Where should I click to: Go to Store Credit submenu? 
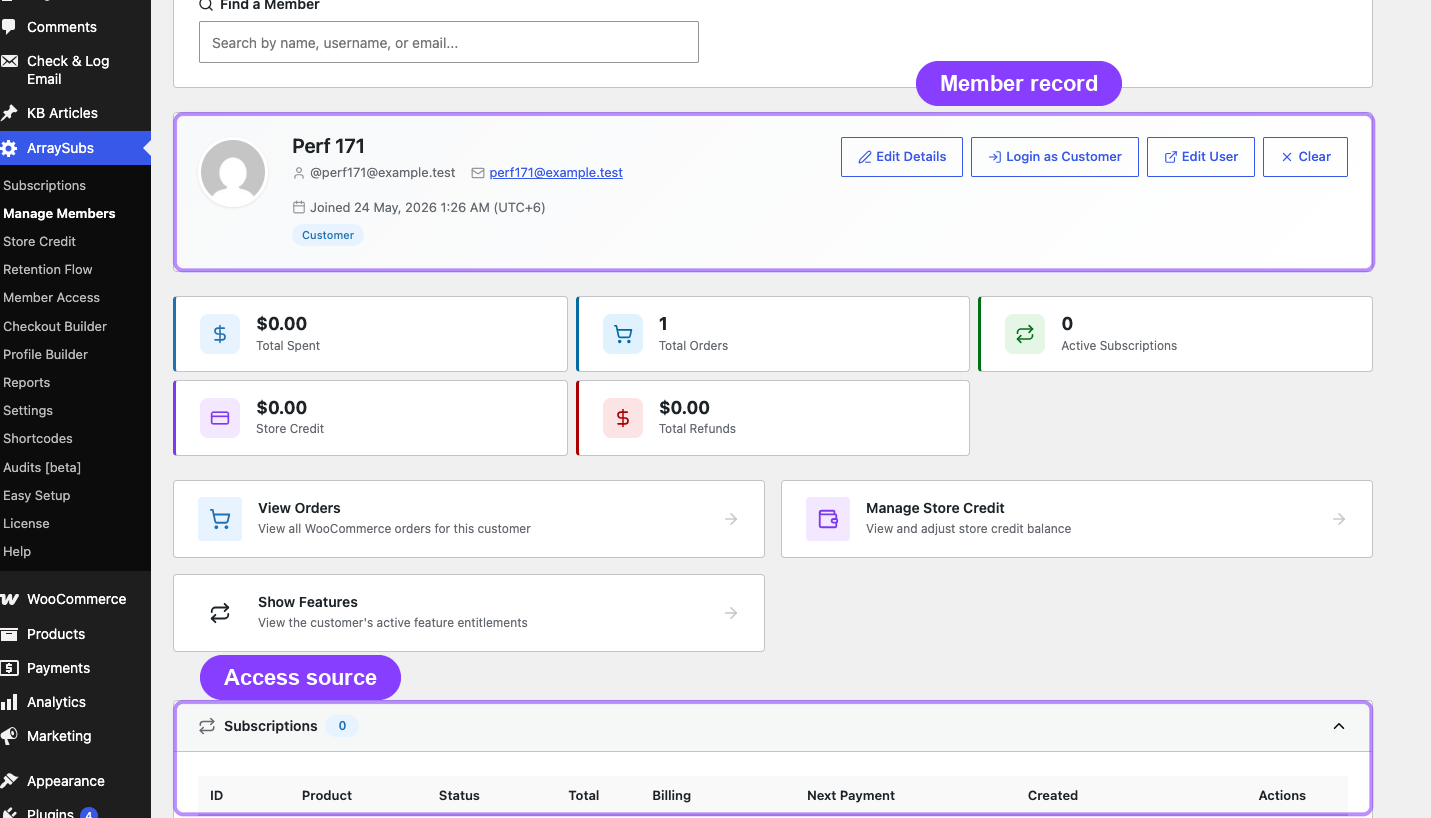click(x=39, y=241)
